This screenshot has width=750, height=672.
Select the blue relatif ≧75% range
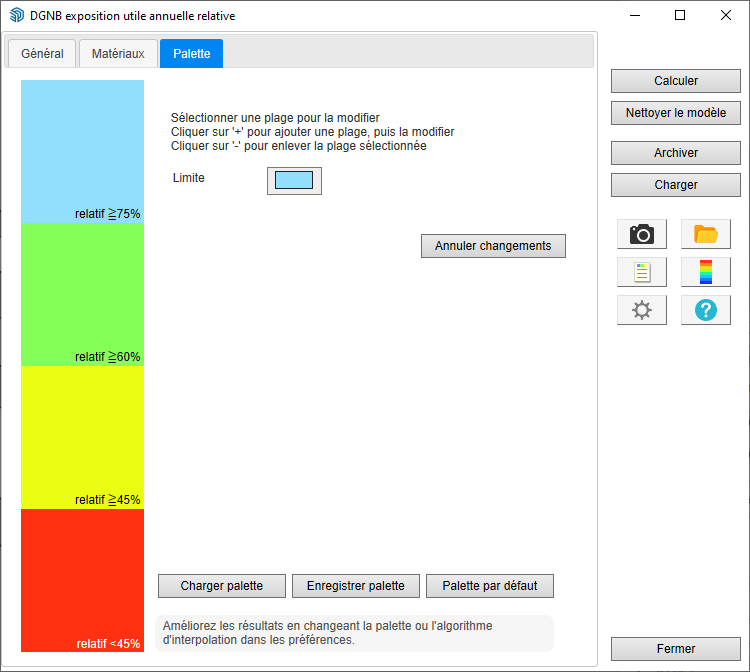(x=82, y=151)
